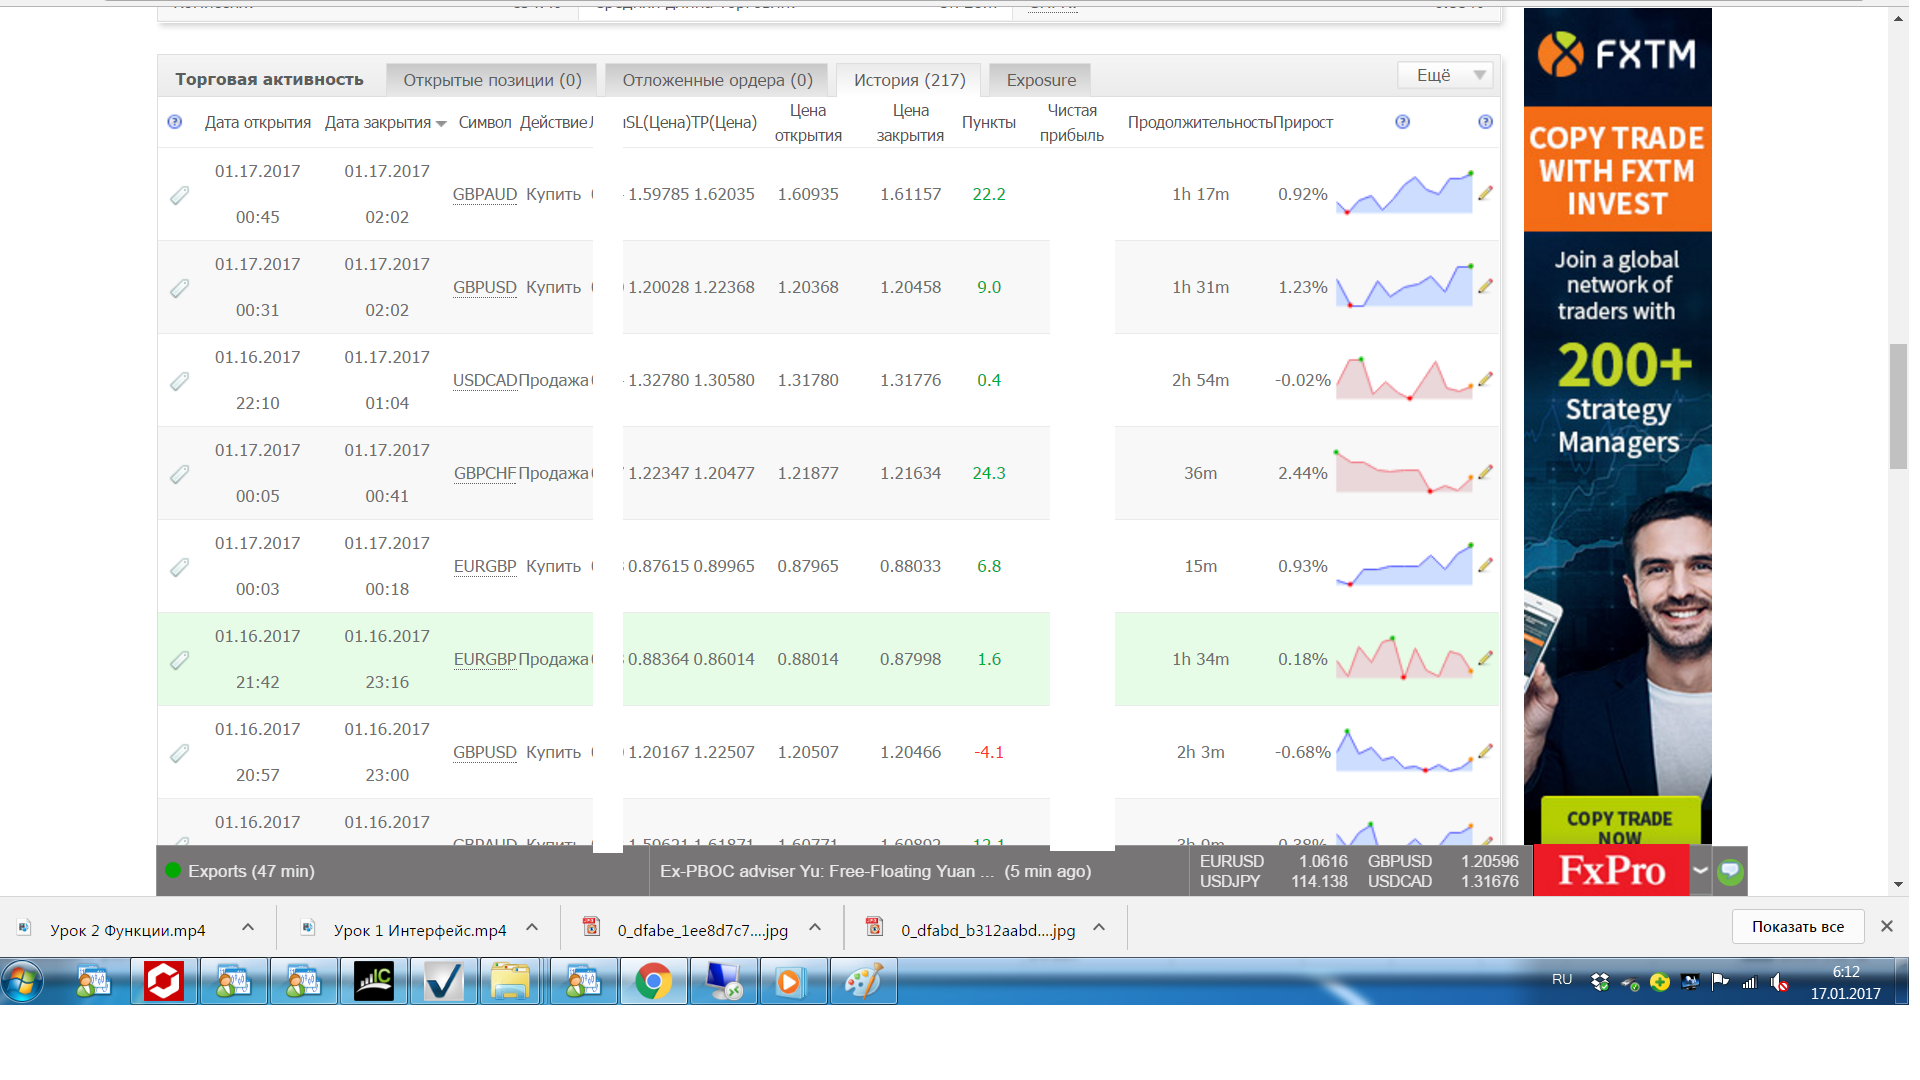The height and width of the screenshot is (1080, 1920).
Task: Click paperclip icon in GBPCHF row
Action: coord(180,474)
